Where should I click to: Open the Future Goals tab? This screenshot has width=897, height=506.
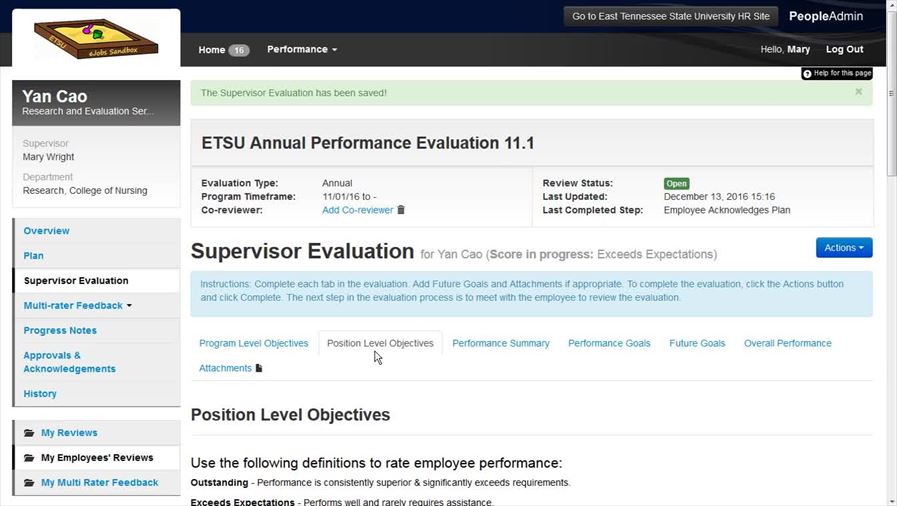(x=697, y=343)
